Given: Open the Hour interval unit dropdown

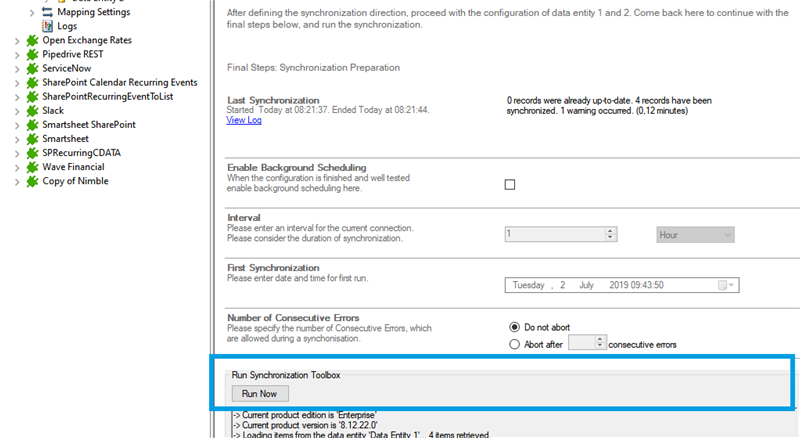Looking at the screenshot, I should click(695, 234).
